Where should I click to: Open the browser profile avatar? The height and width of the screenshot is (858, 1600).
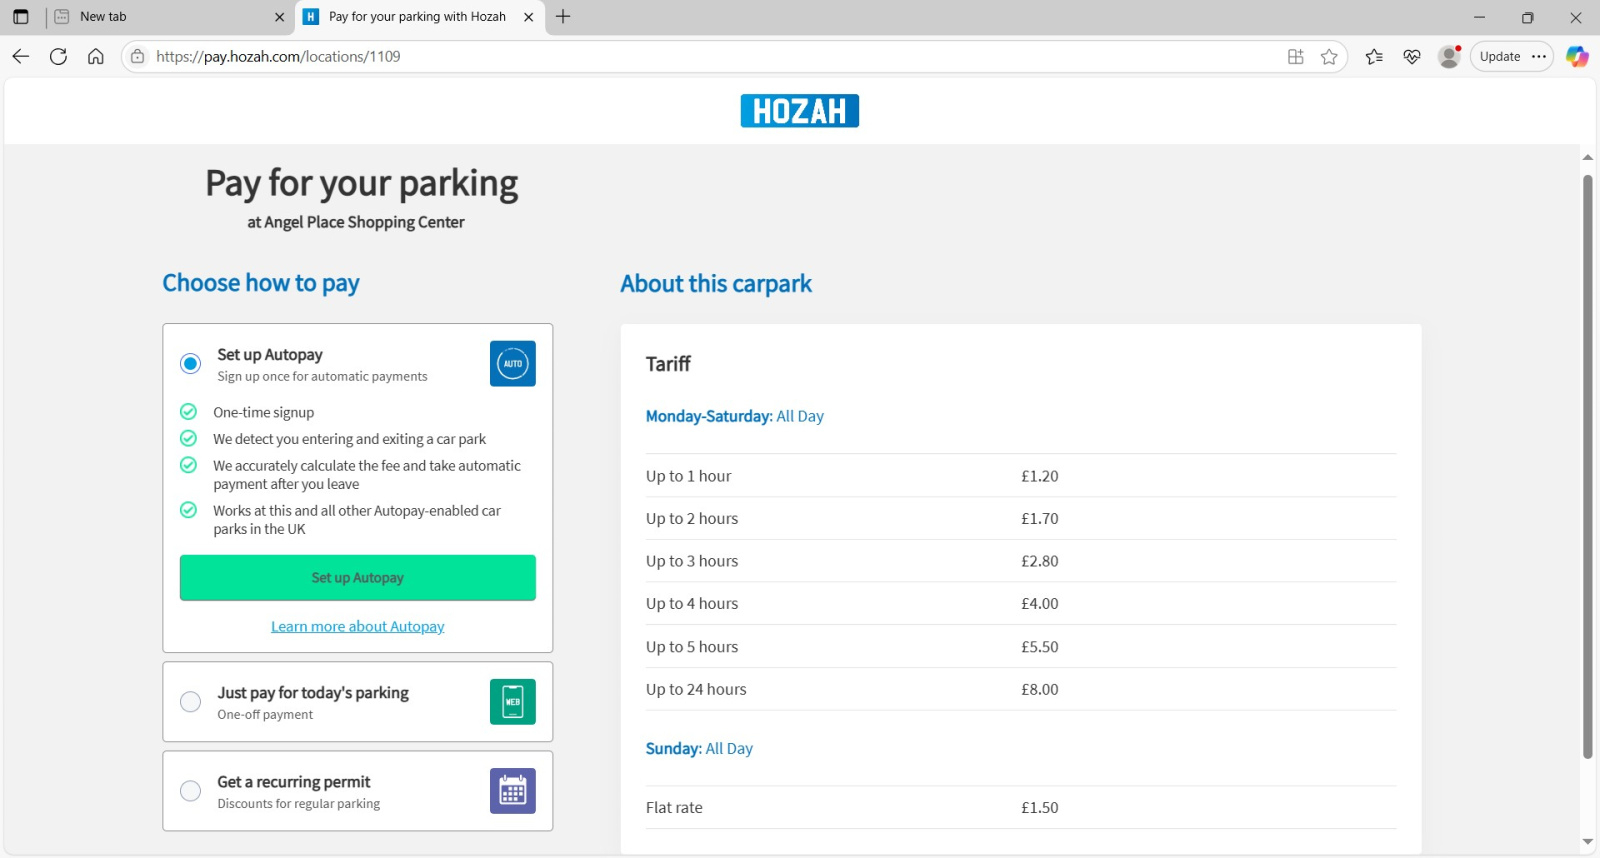1449,57
